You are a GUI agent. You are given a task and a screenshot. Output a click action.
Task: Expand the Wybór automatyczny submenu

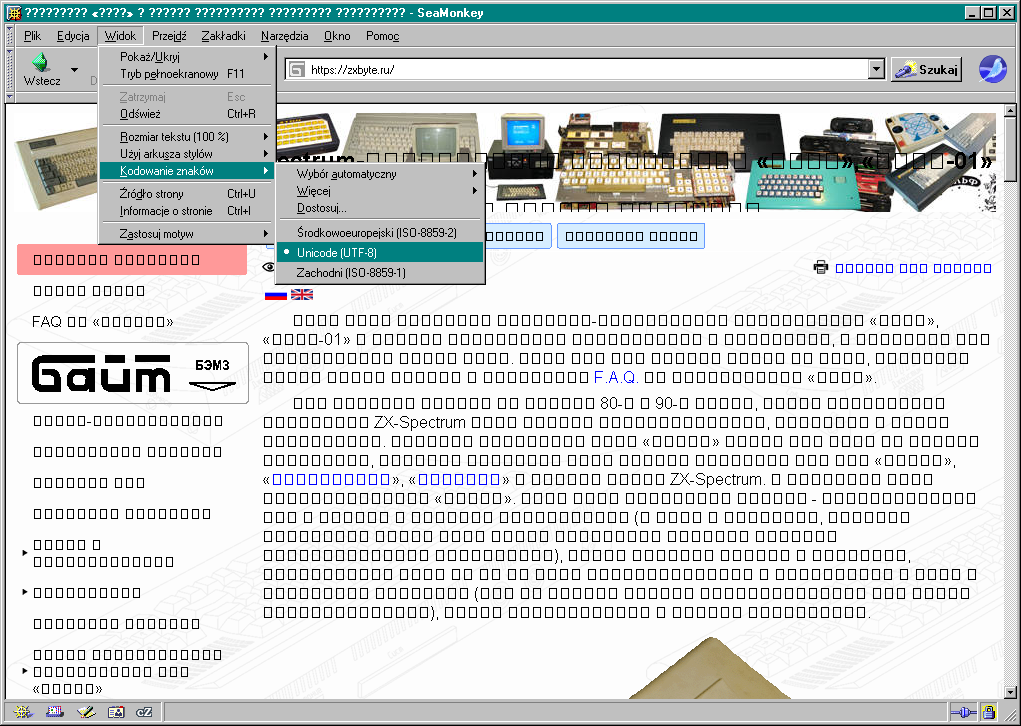pos(380,174)
